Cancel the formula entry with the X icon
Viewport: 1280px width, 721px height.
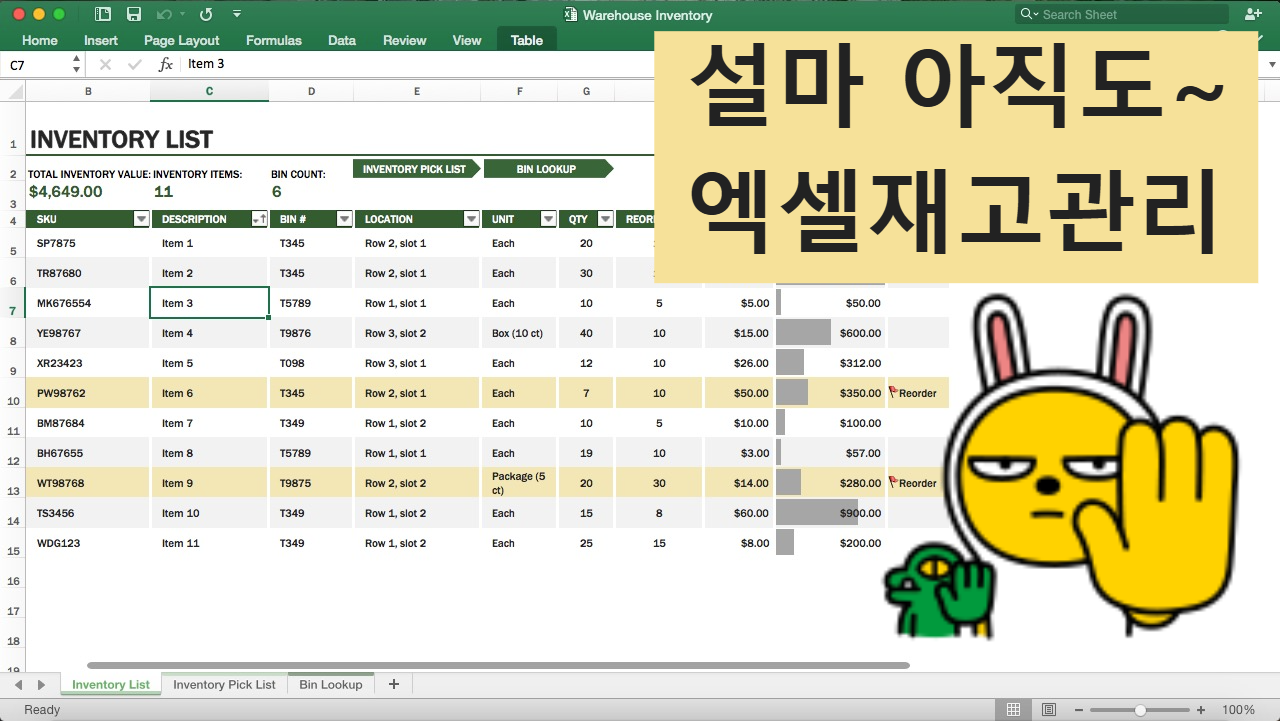coord(105,64)
